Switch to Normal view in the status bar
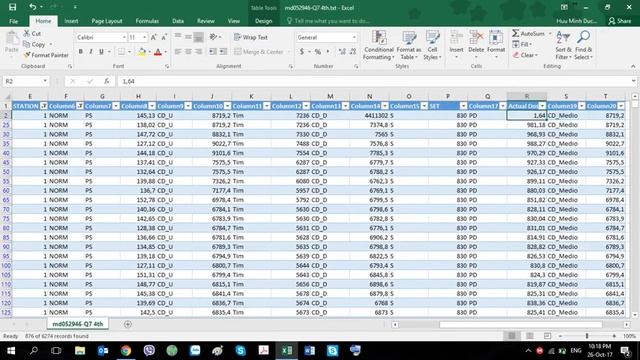 coord(511,336)
